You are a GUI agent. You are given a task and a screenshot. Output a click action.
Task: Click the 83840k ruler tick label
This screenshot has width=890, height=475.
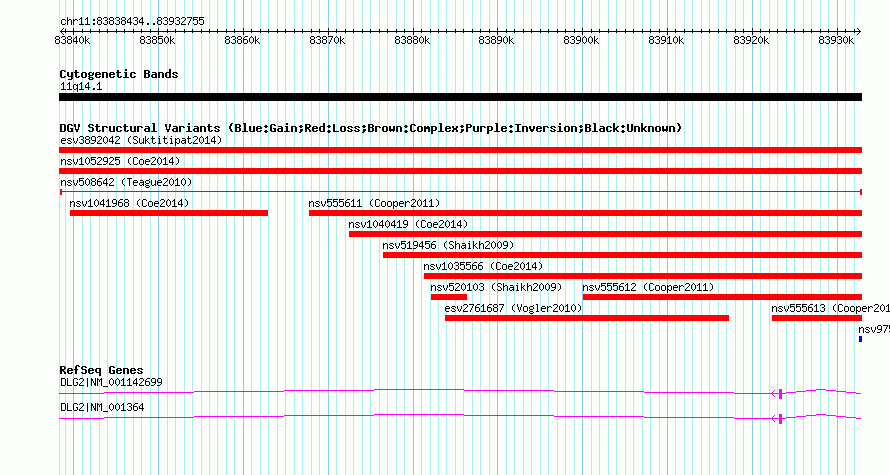[x=72, y=40]
